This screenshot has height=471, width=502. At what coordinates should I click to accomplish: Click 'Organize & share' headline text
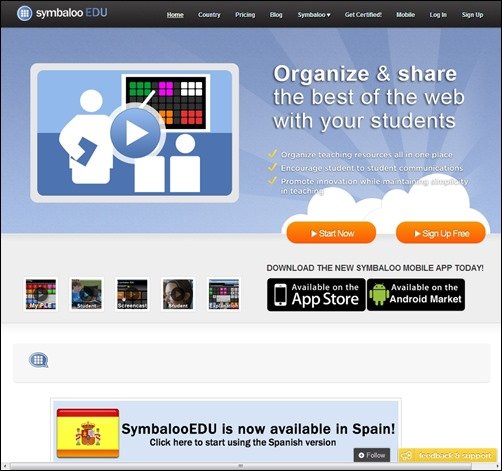365,74
